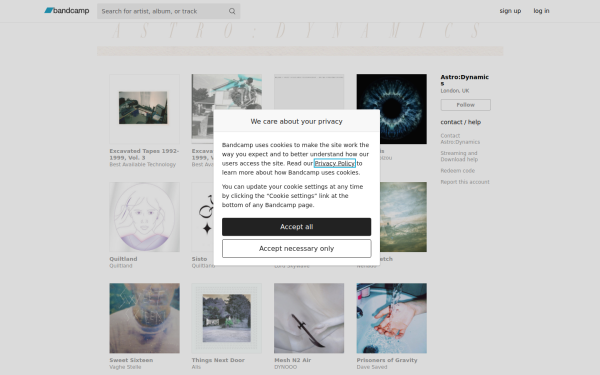Image resolution: width=600 pixels, height=375 pixels.
Task: Open the Quiltland album cover
Action: tap(144, 217)
